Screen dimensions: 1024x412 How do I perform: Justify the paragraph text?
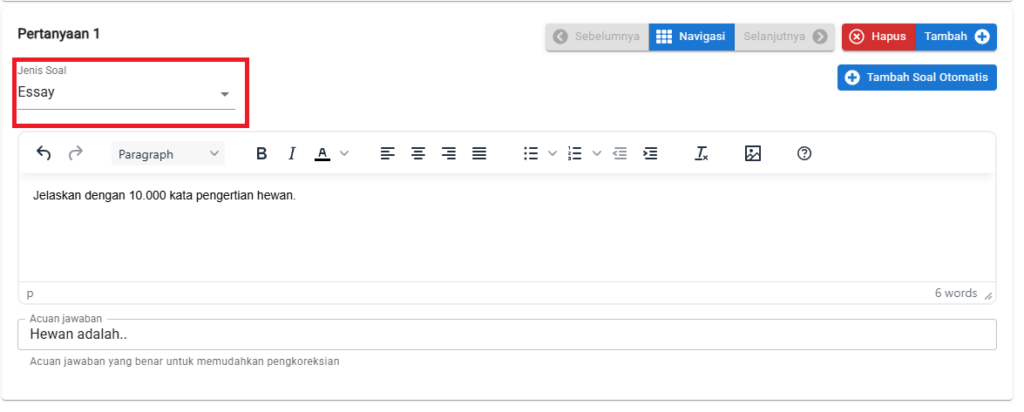click(479, 153)
